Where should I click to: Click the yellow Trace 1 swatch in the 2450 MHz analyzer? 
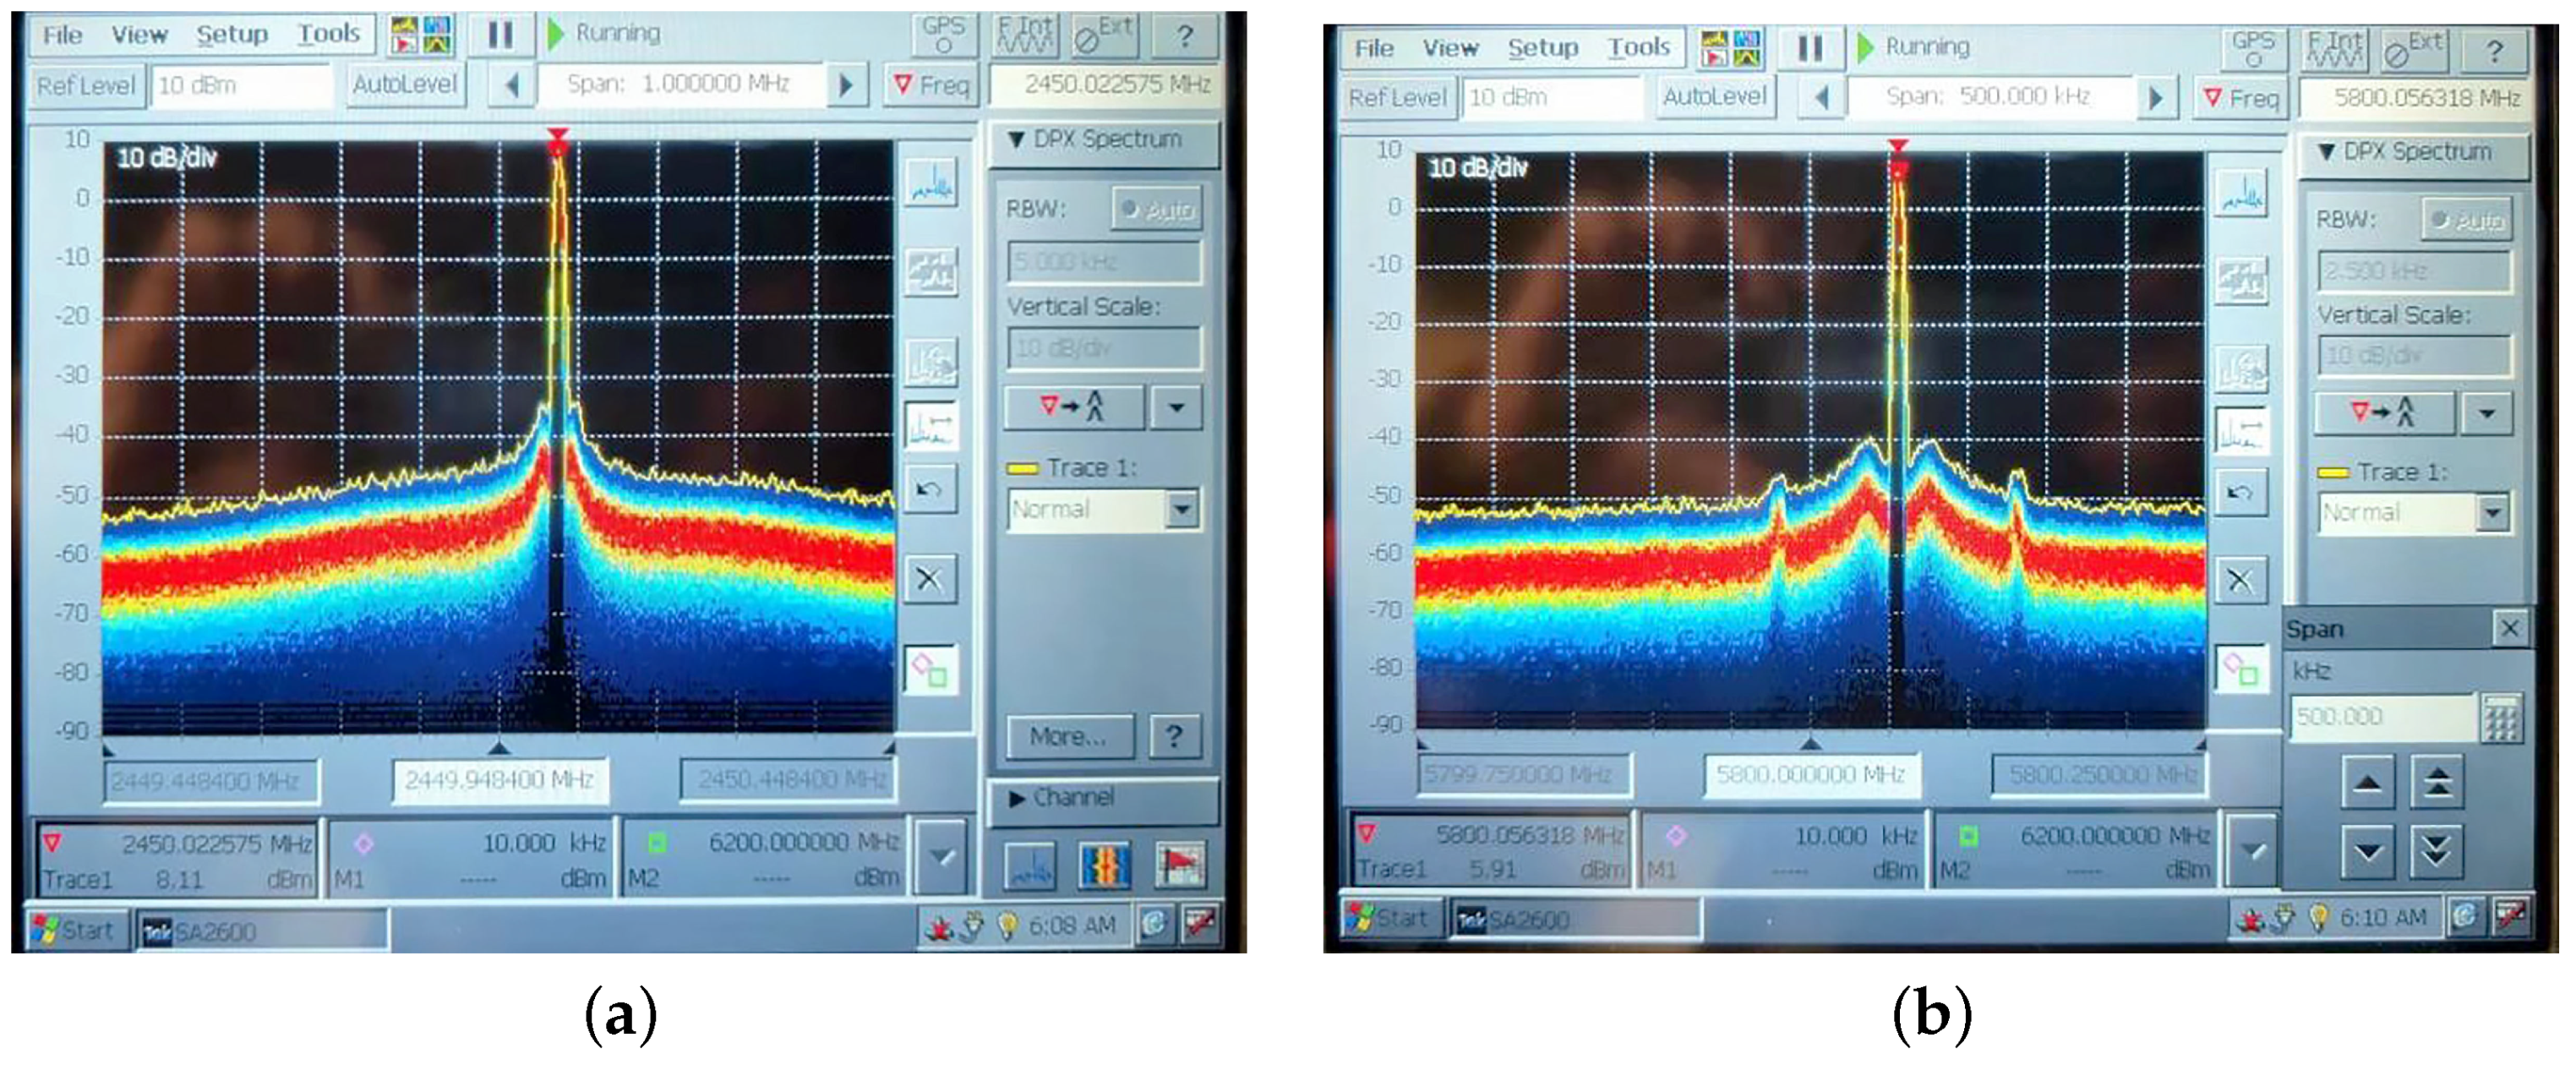click(x=1022, y=468)
